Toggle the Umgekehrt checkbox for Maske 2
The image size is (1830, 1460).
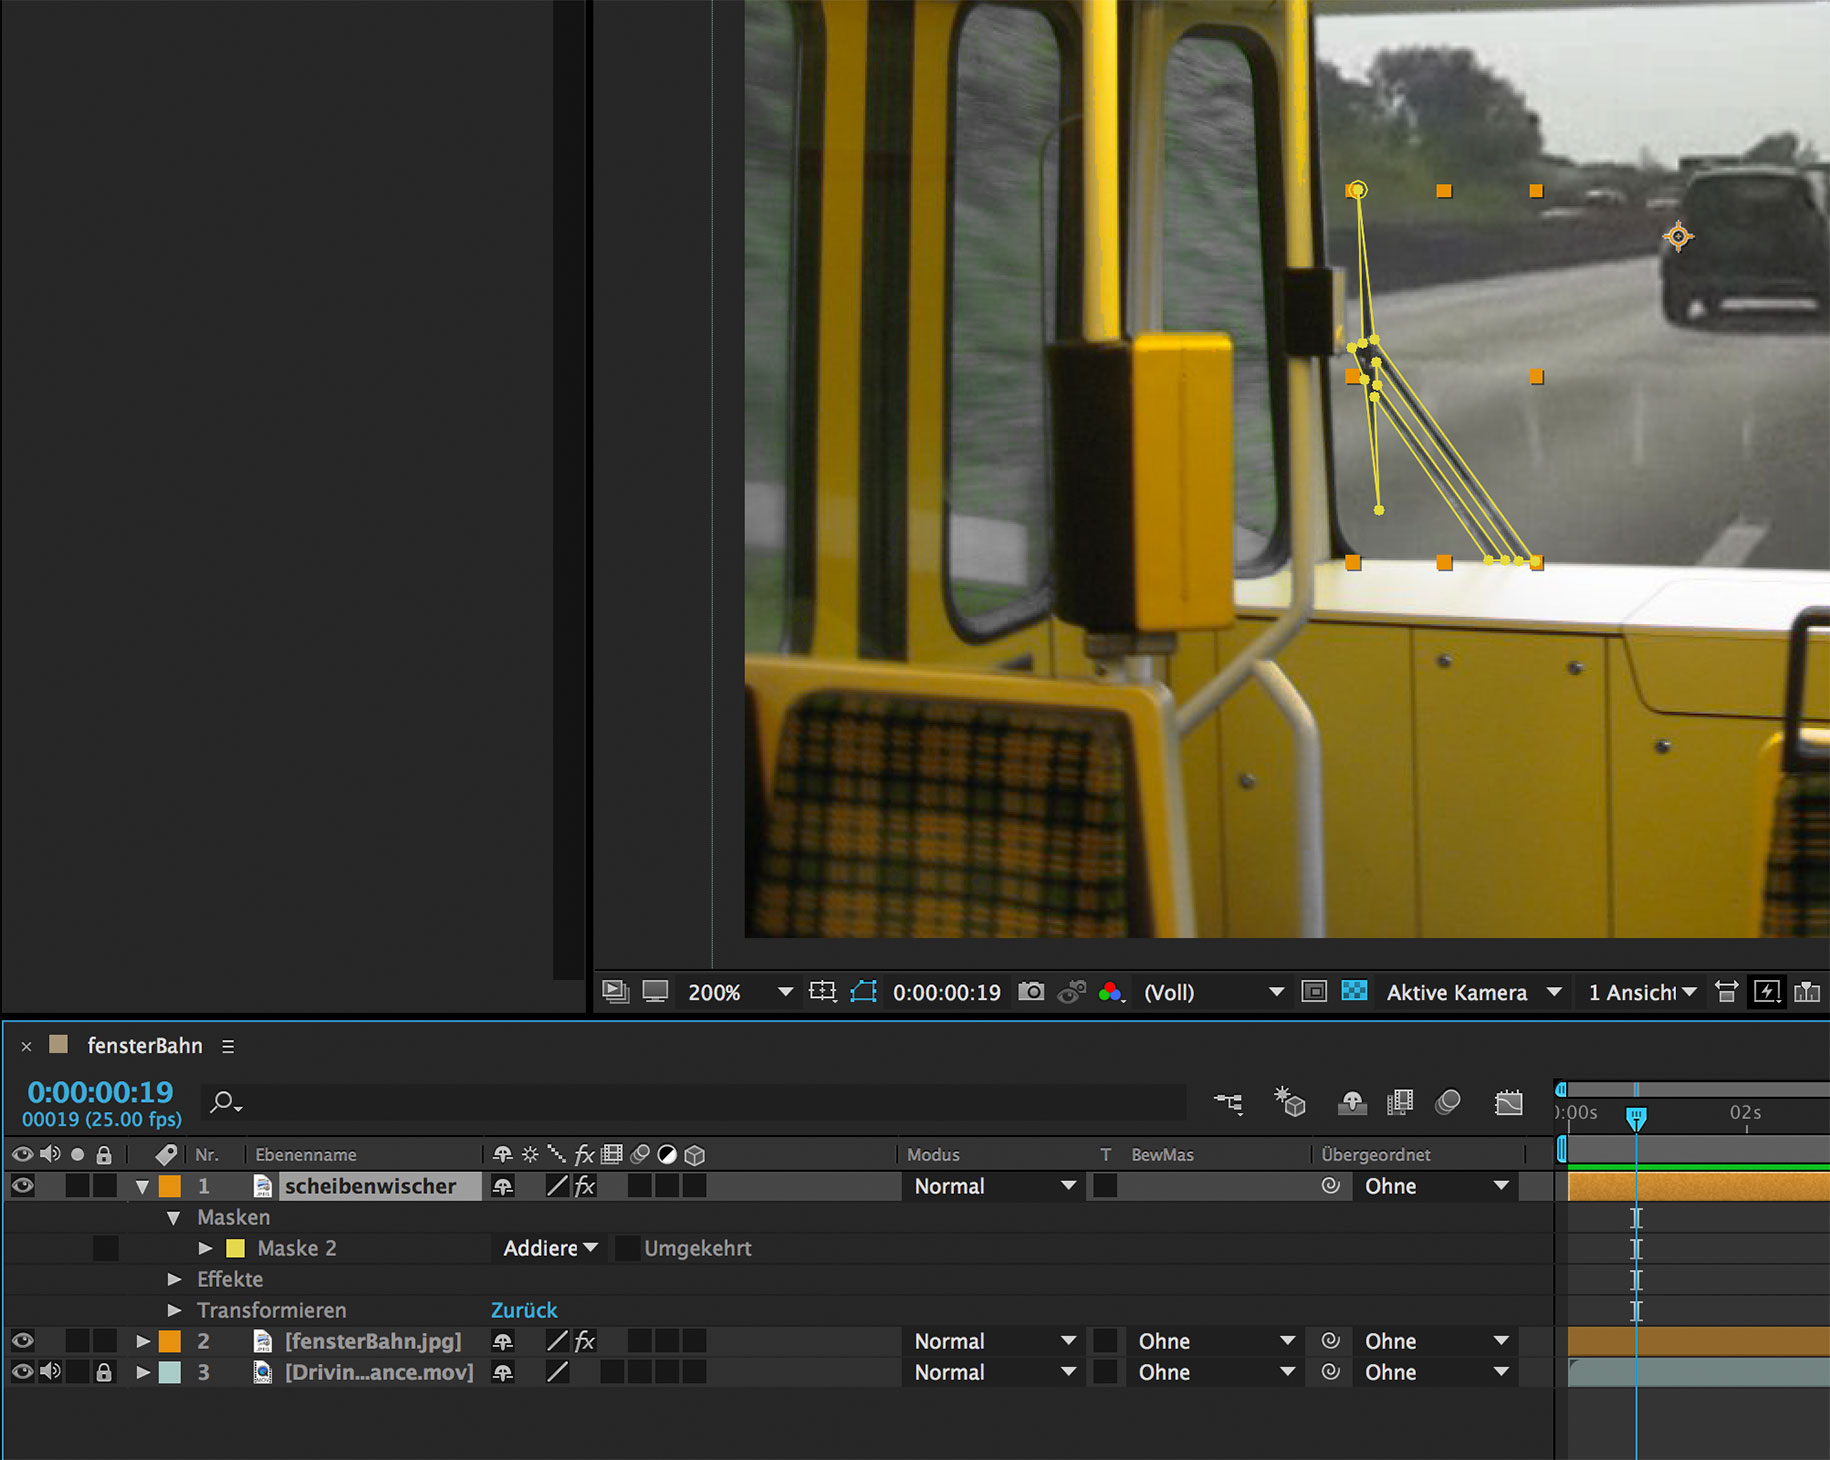pyautogui.click(x=627, y=1248)
